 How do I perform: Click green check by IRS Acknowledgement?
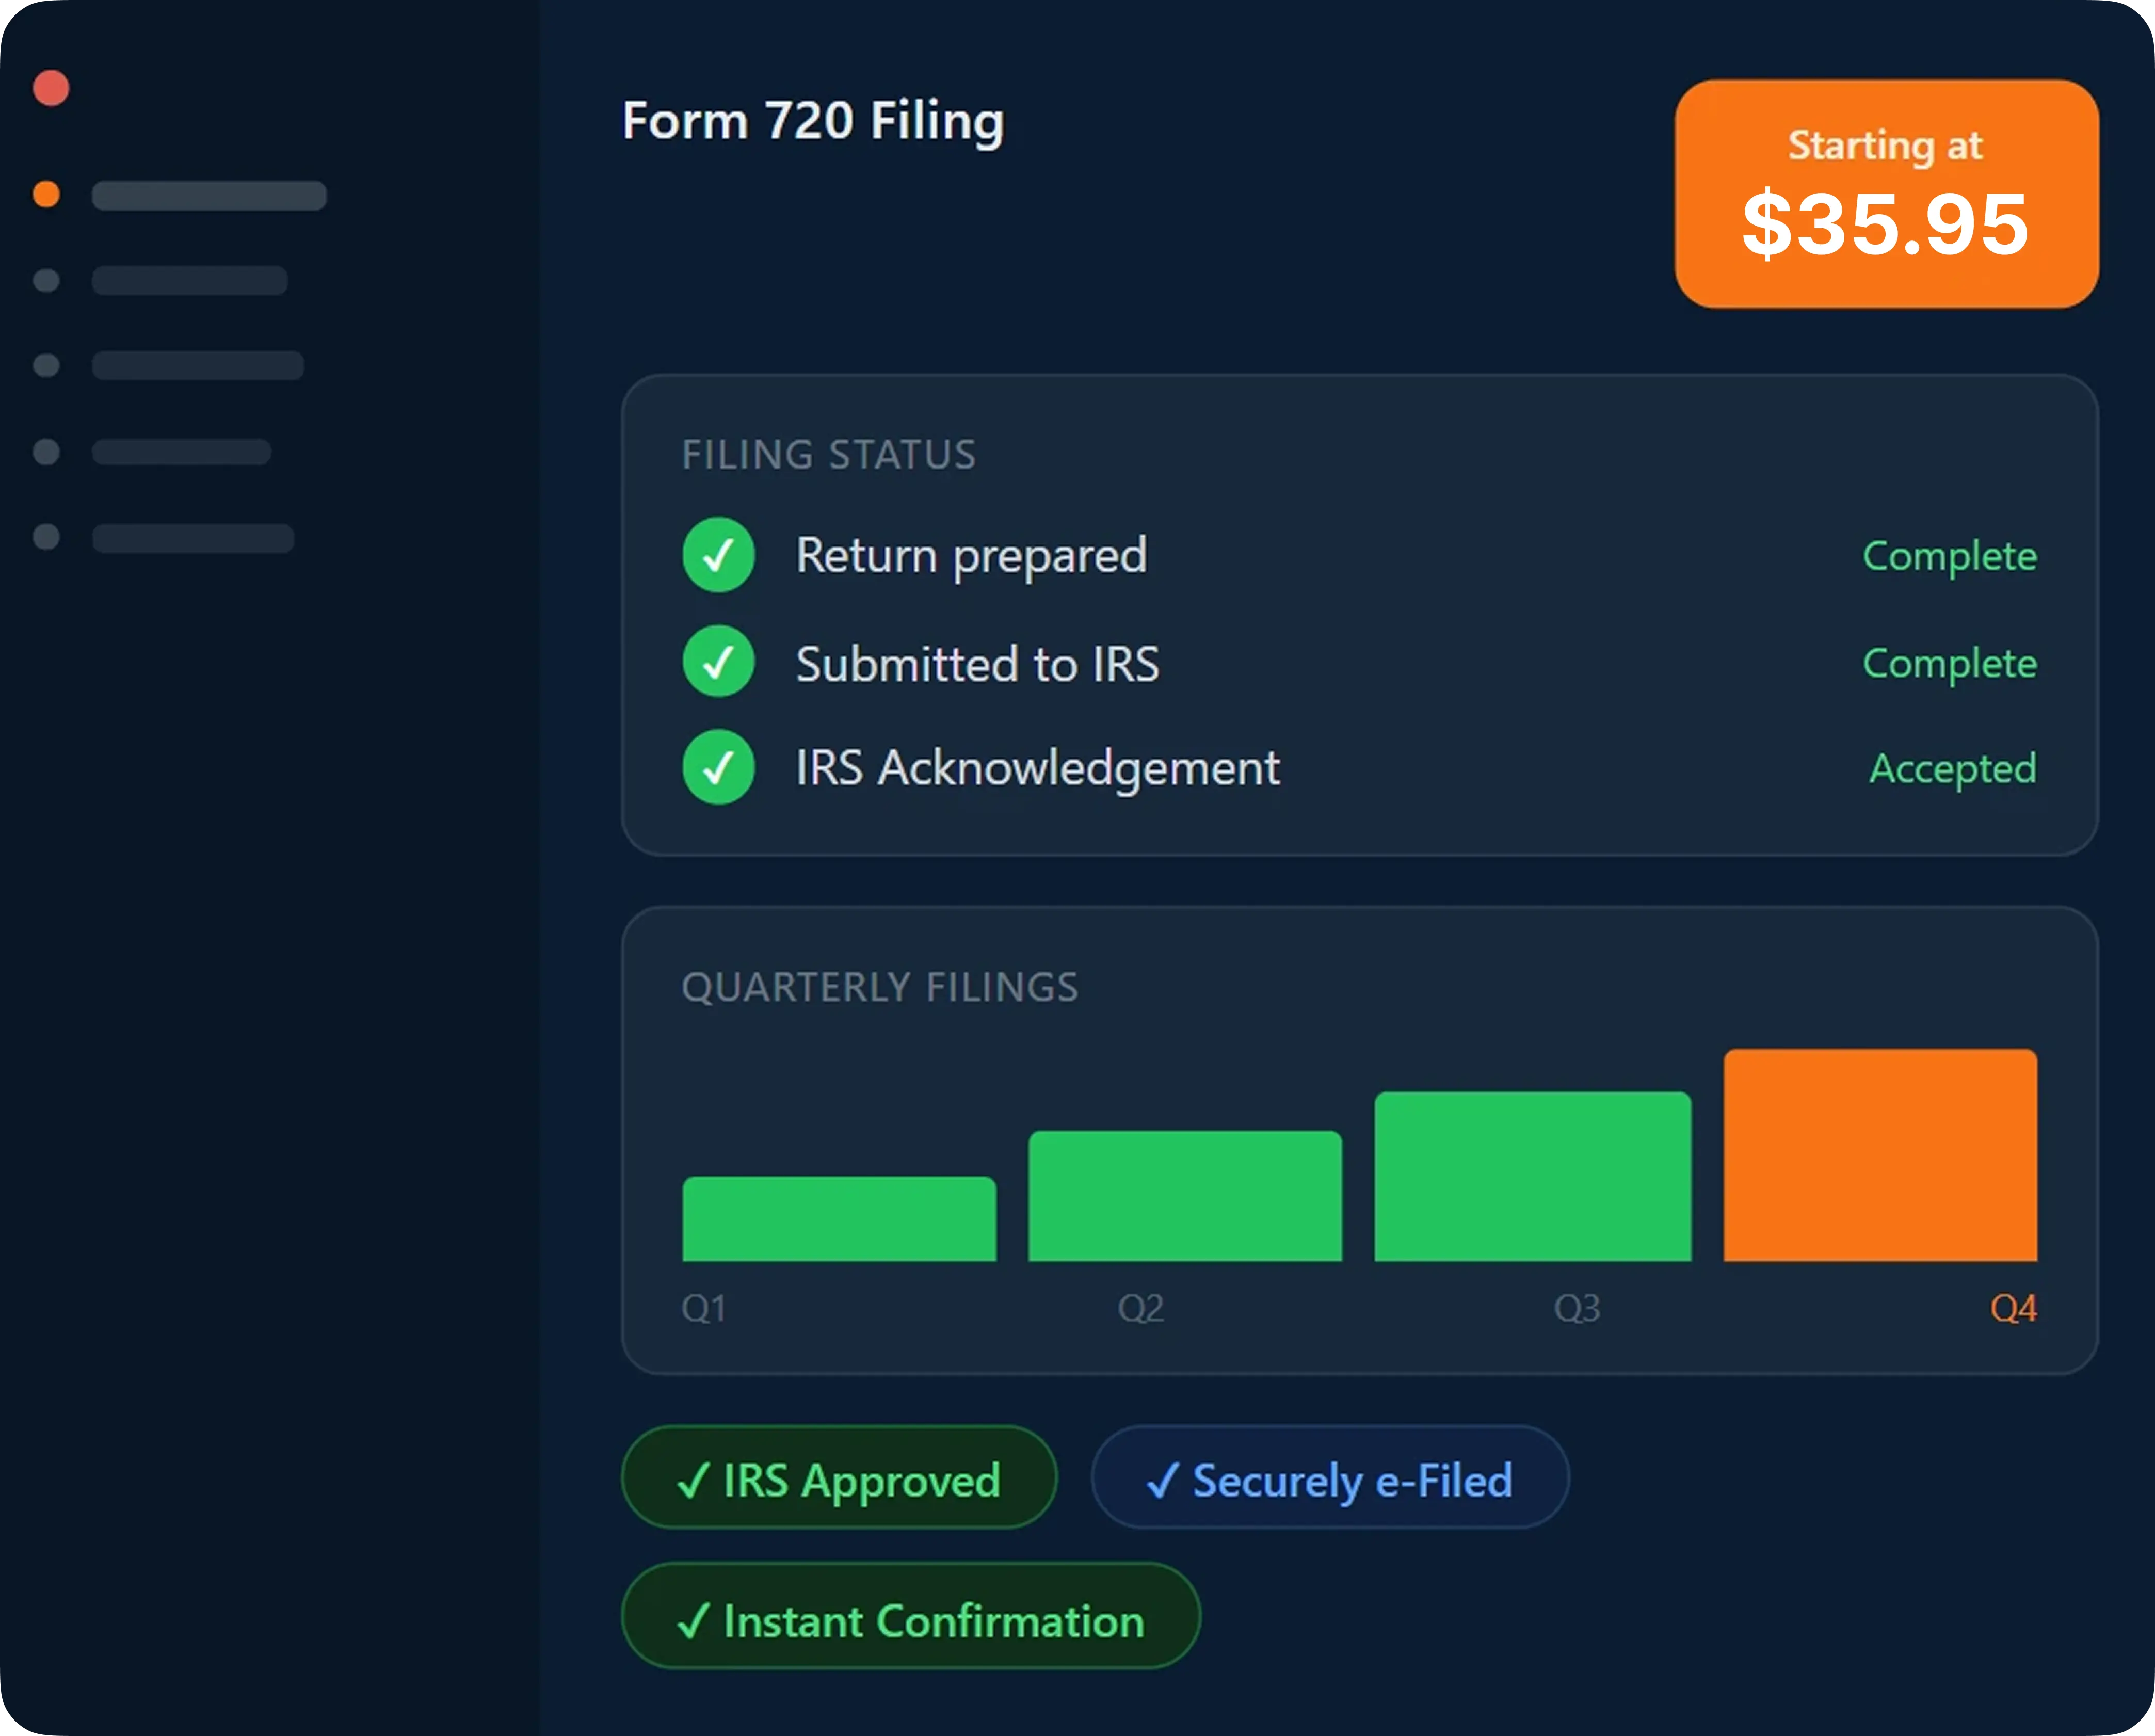point(718,767)
